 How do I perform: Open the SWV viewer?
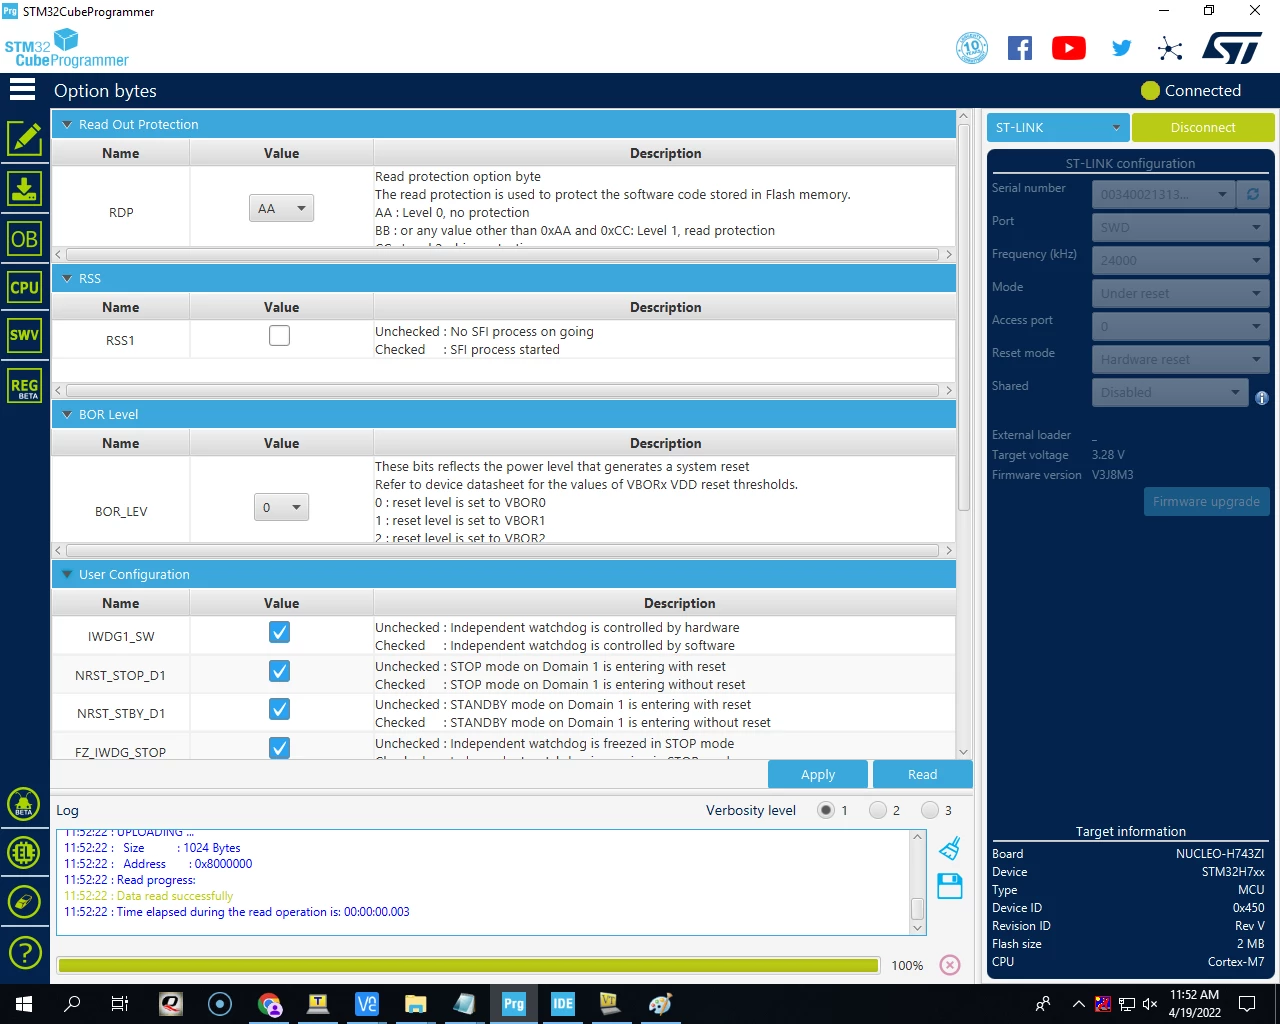tap(24, 335)
